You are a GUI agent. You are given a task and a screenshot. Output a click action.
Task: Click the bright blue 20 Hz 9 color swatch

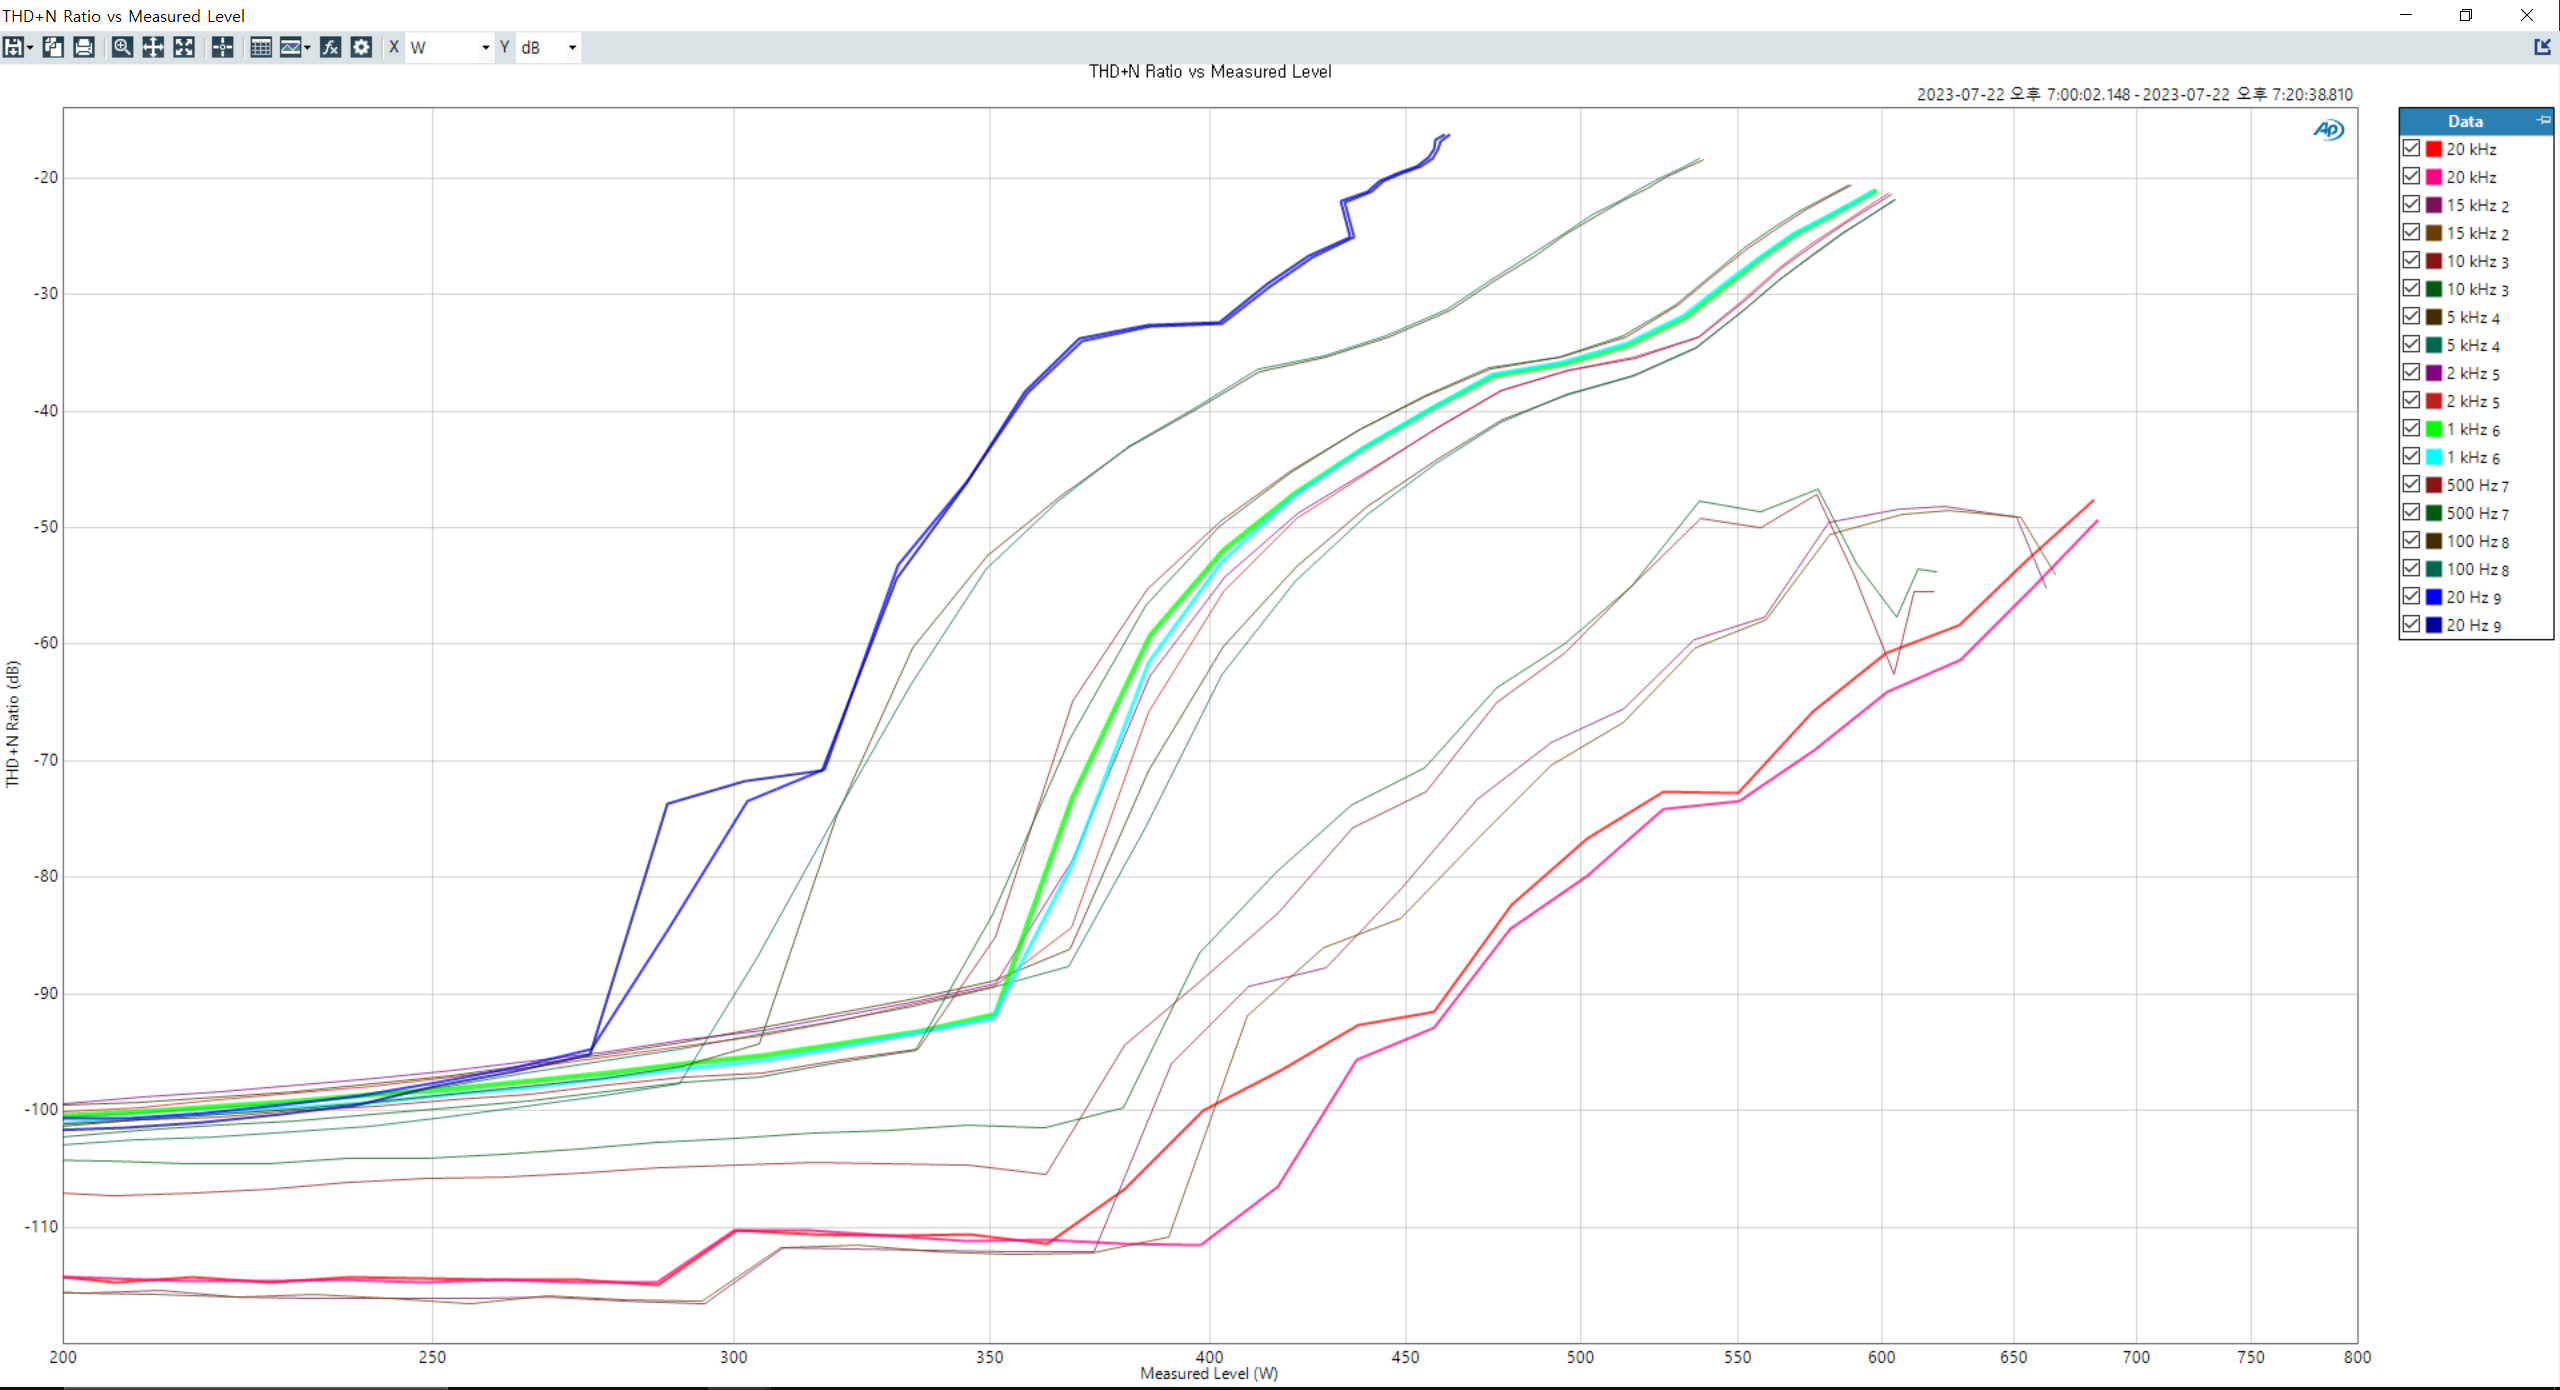click(2435, 597)
